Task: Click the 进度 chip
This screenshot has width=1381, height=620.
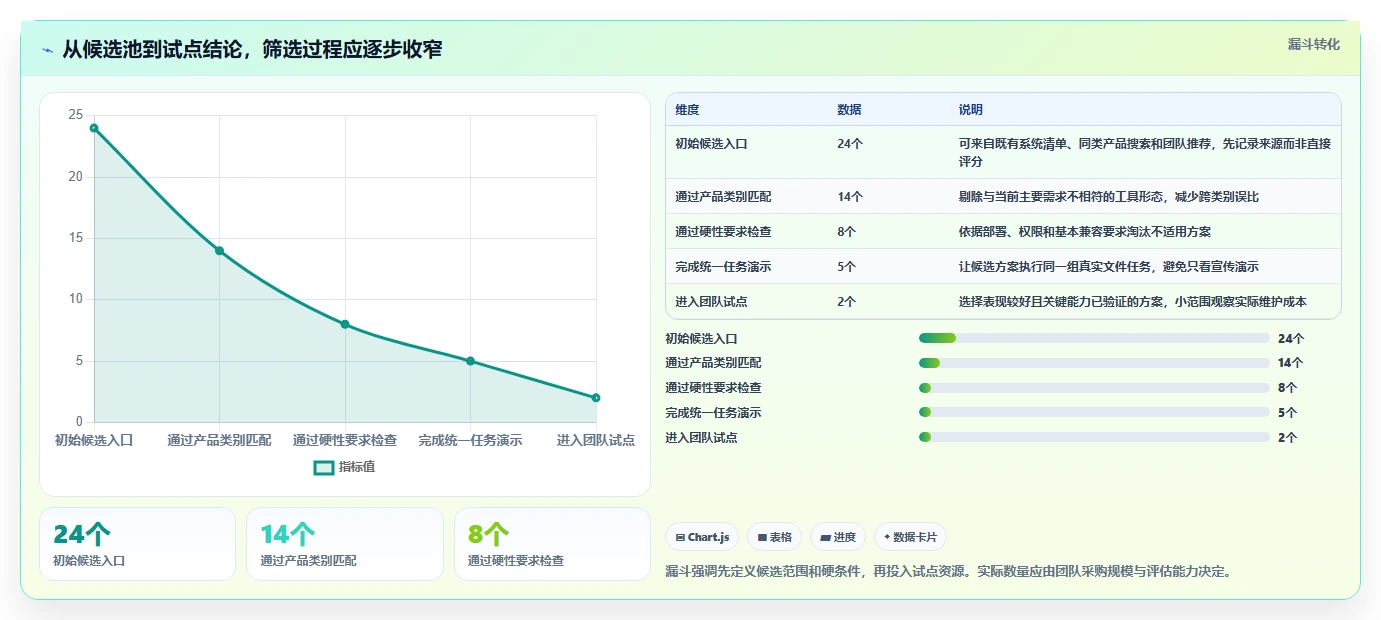Action: point(837,537)
